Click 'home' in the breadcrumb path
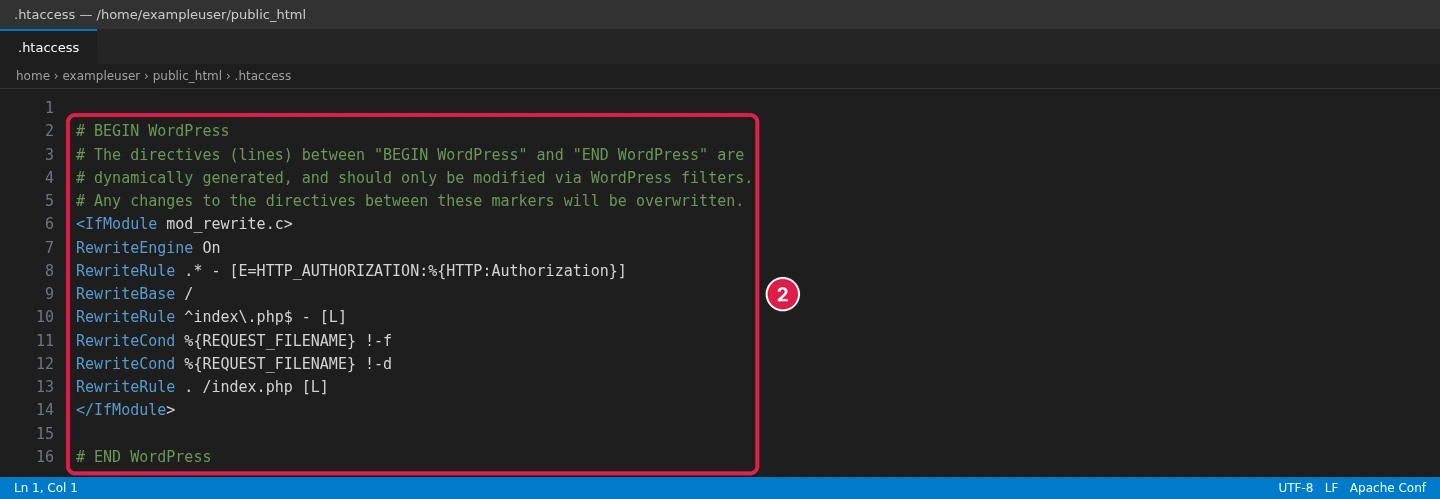Screen dimensions: 1440x499 pyautogui.click(x=33, y=76)
